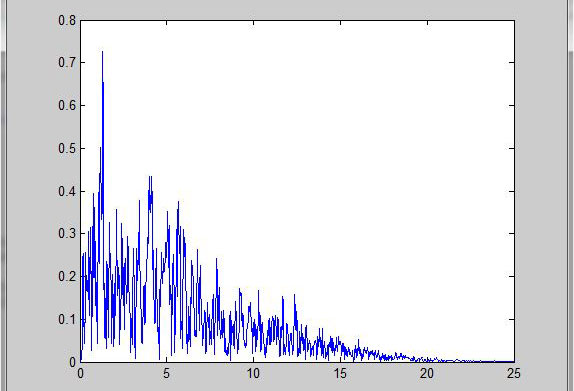Click the y-axis tick label 0.3
574x391 pixels.
(x=67, y=233)
